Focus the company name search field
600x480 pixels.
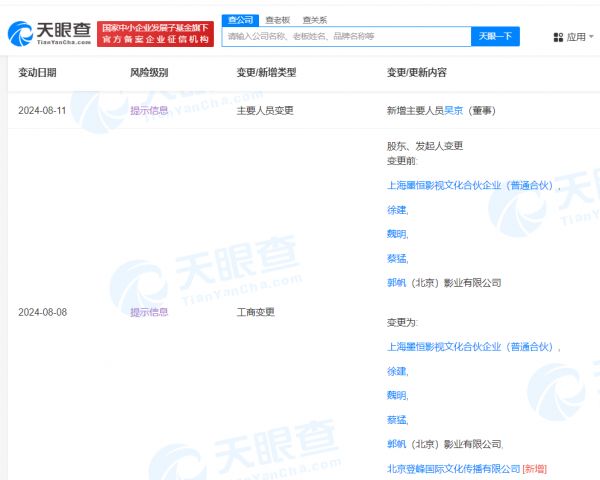point(346,36)
